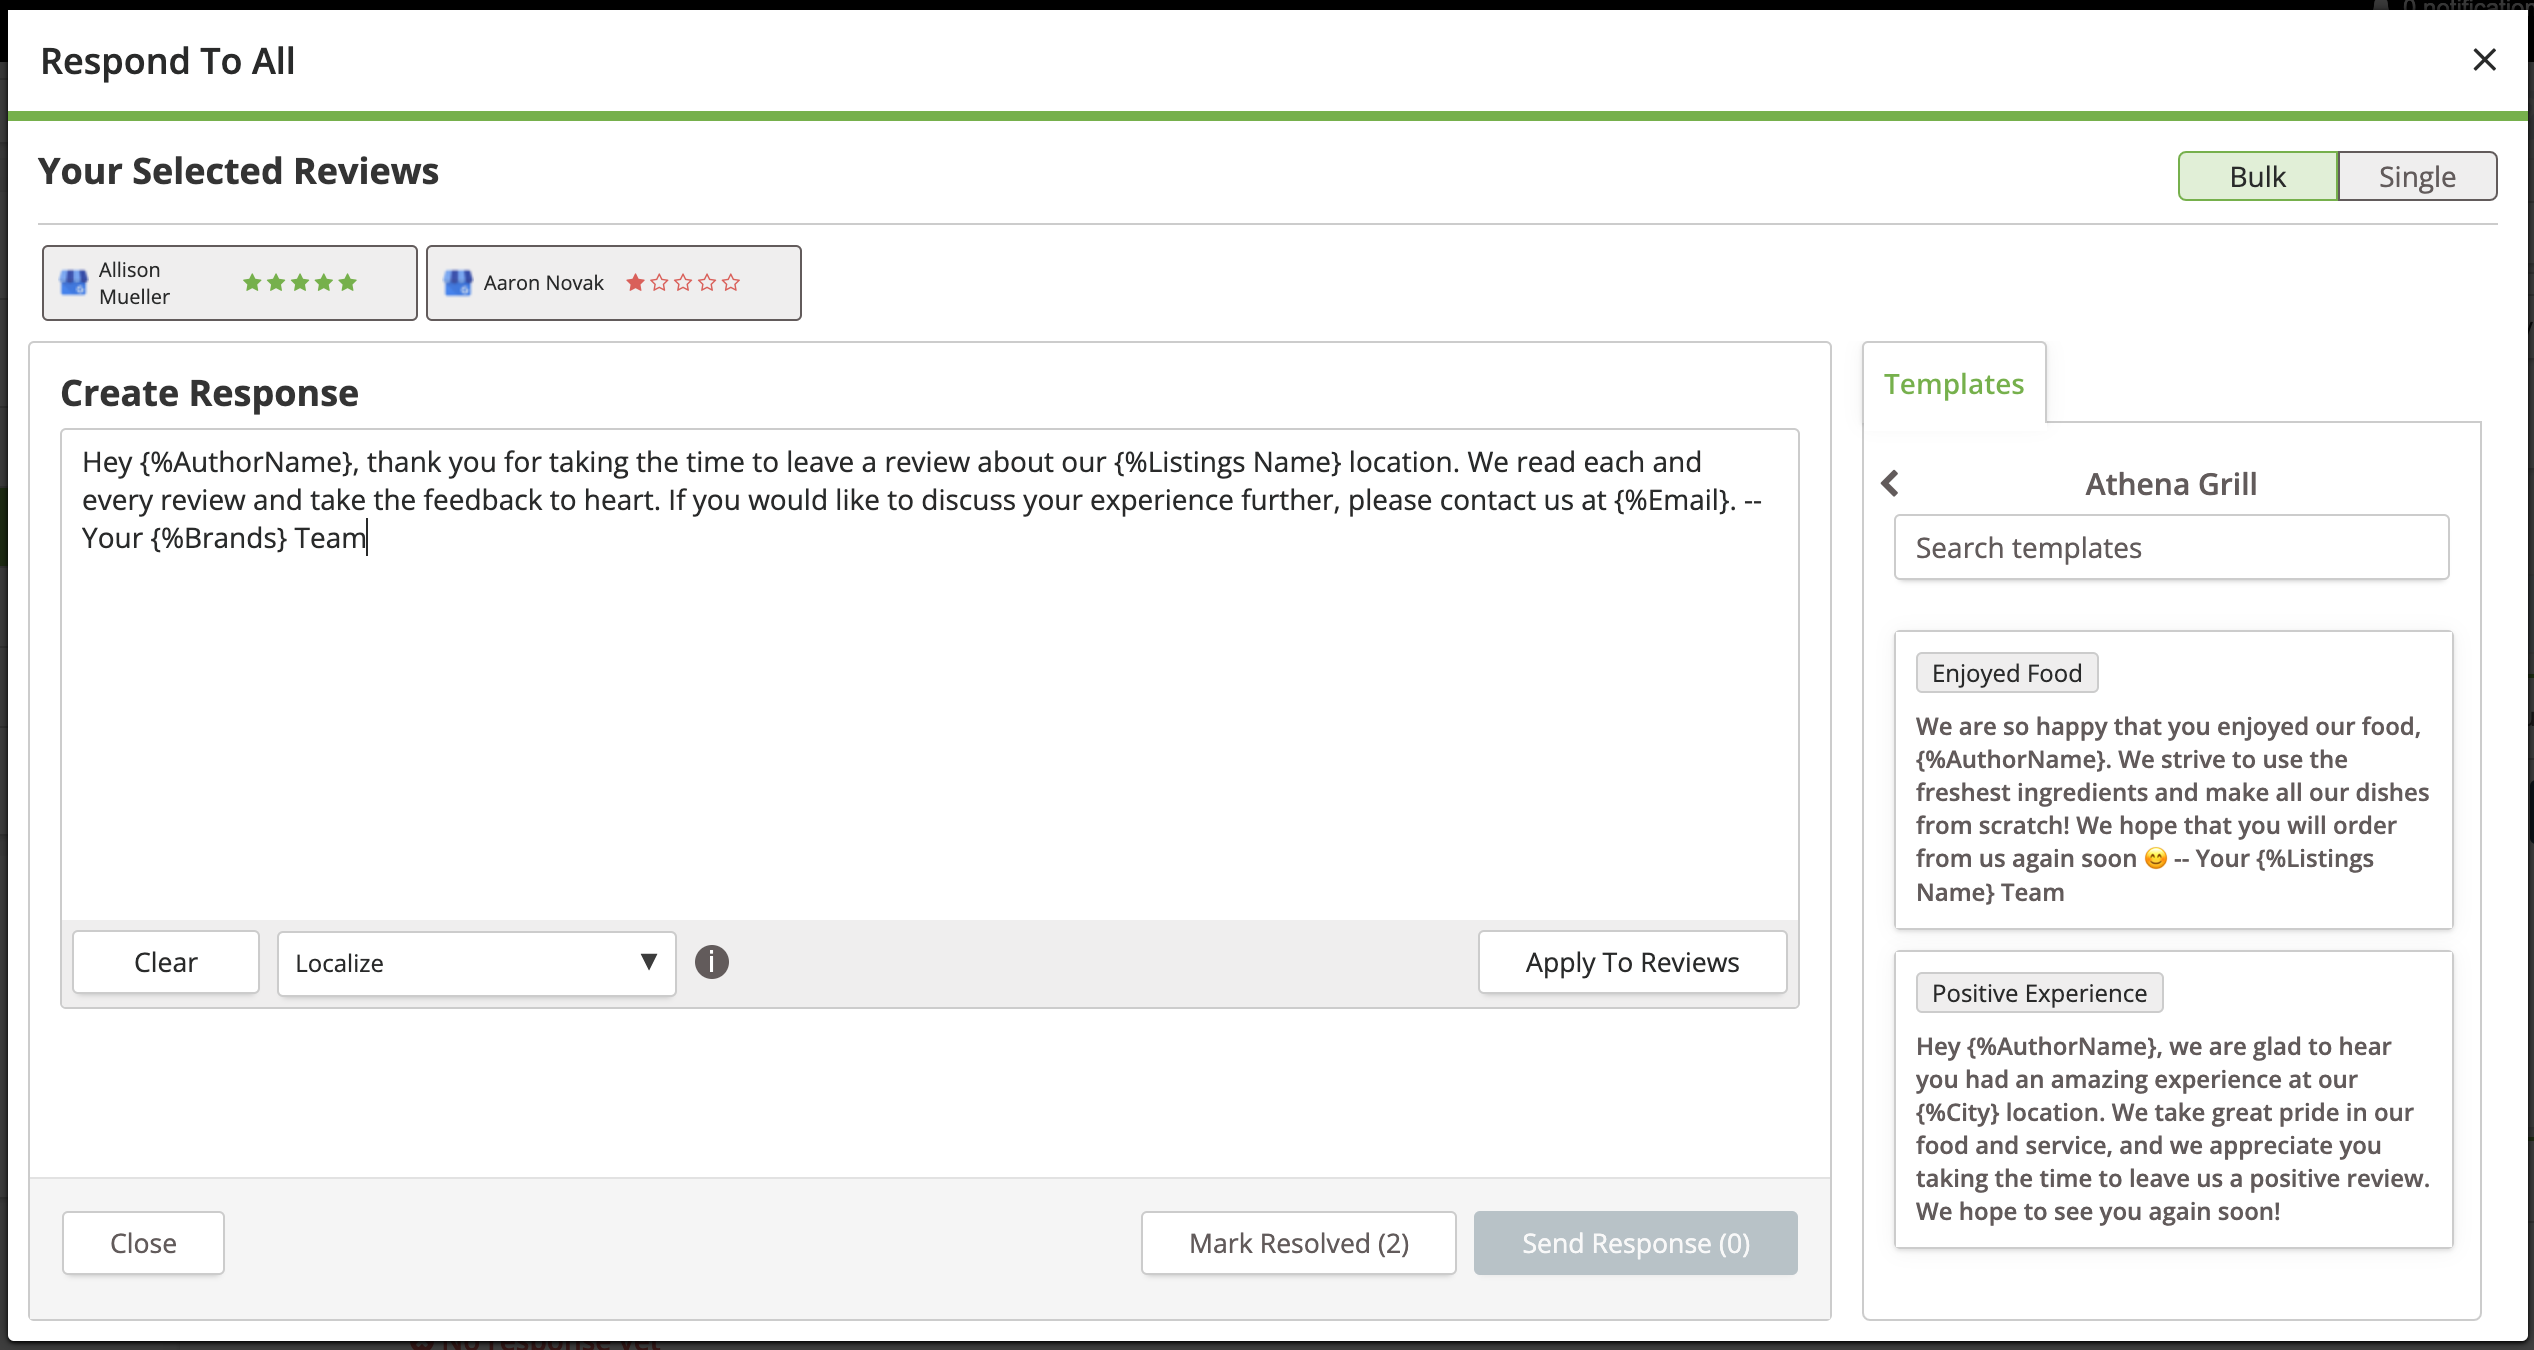
Task: Open the Templates tab
Action: click(x=1954, y=384)
